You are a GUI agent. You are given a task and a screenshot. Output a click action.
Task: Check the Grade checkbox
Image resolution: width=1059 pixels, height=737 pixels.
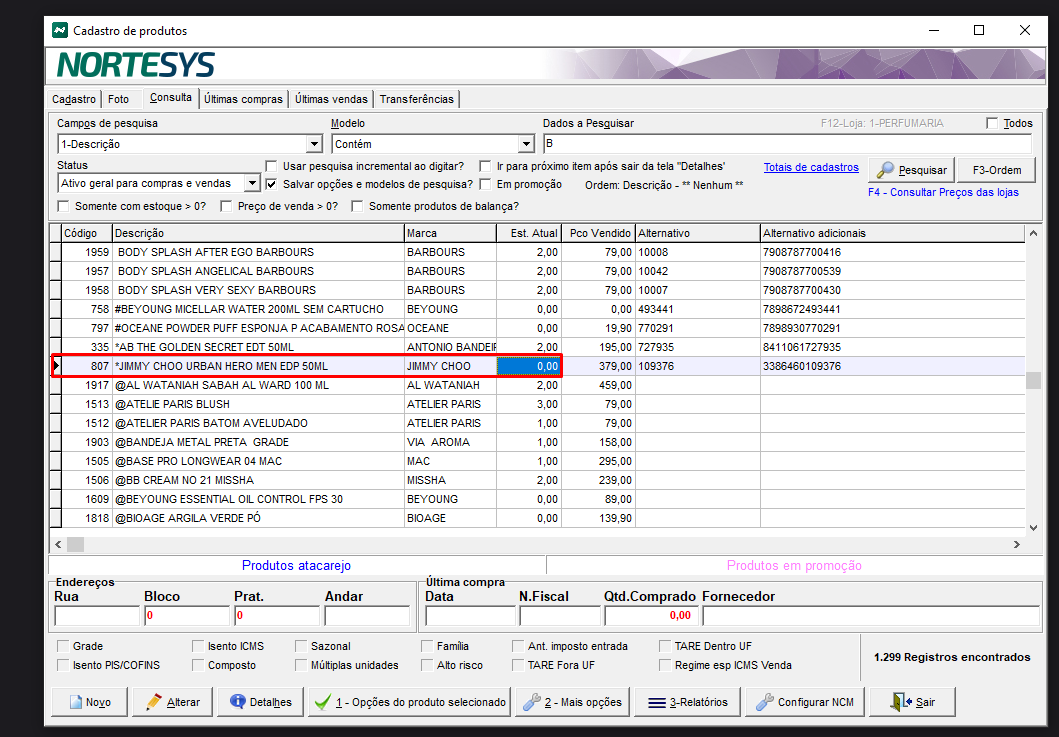(63, 646)
